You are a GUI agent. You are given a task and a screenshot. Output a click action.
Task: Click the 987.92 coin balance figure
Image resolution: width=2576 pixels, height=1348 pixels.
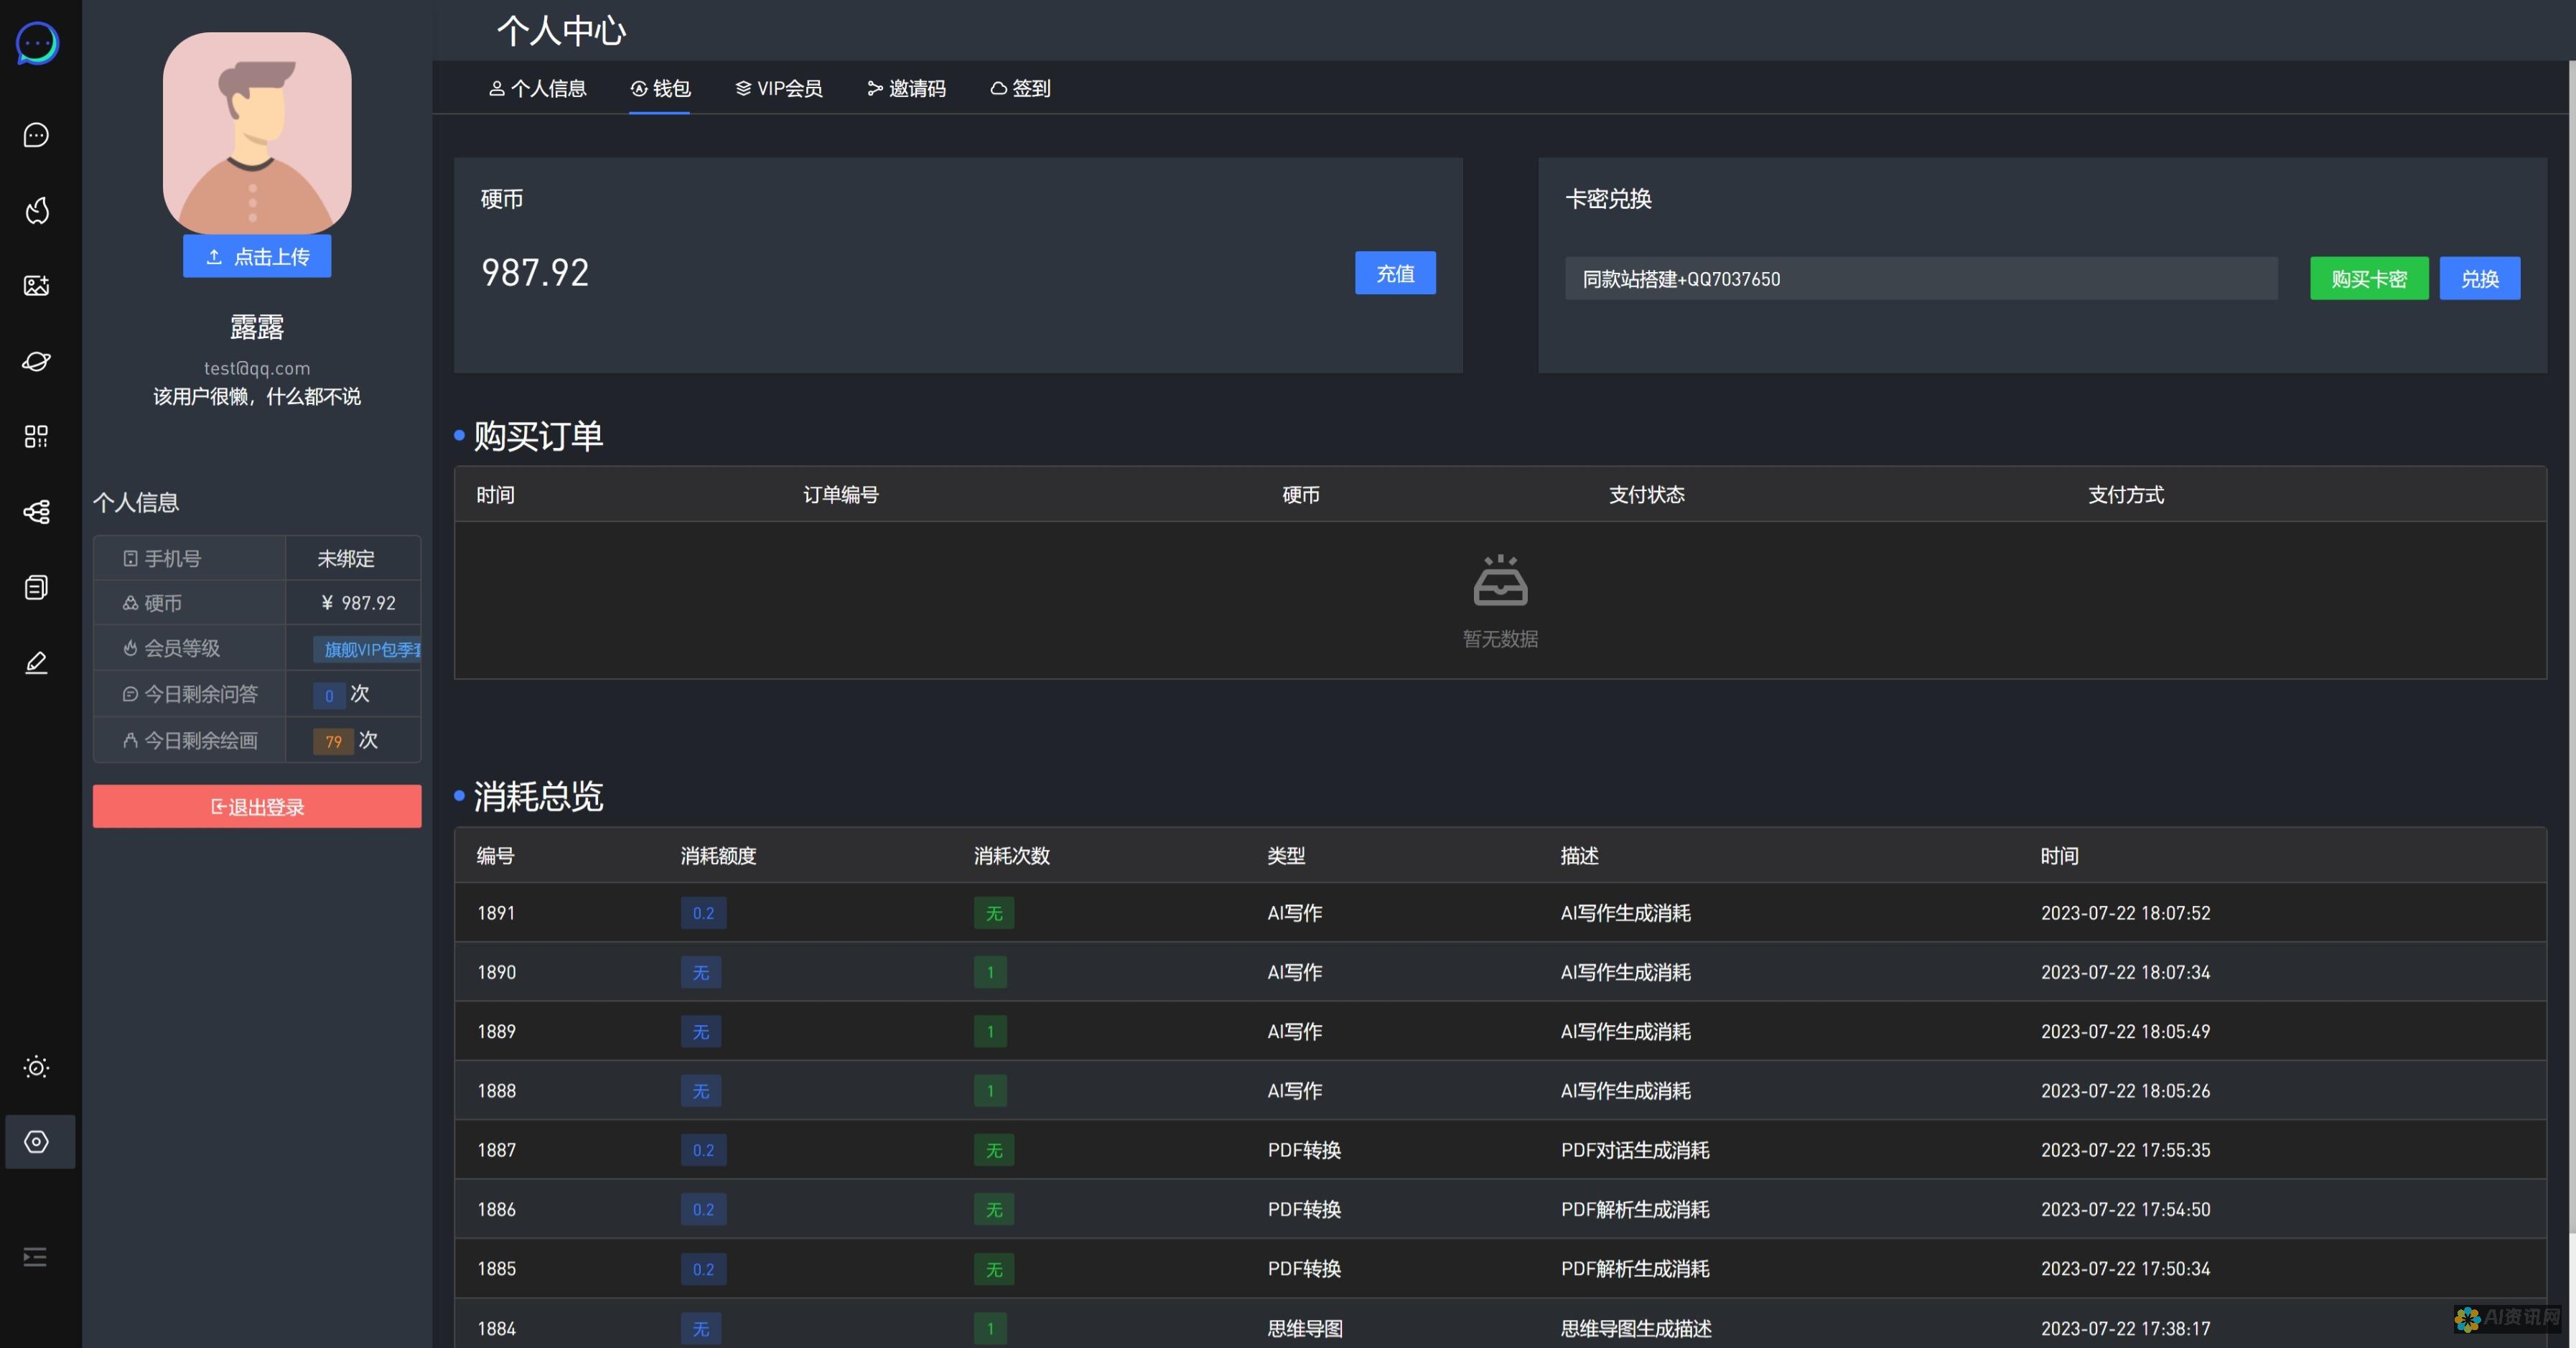point(535,273)
